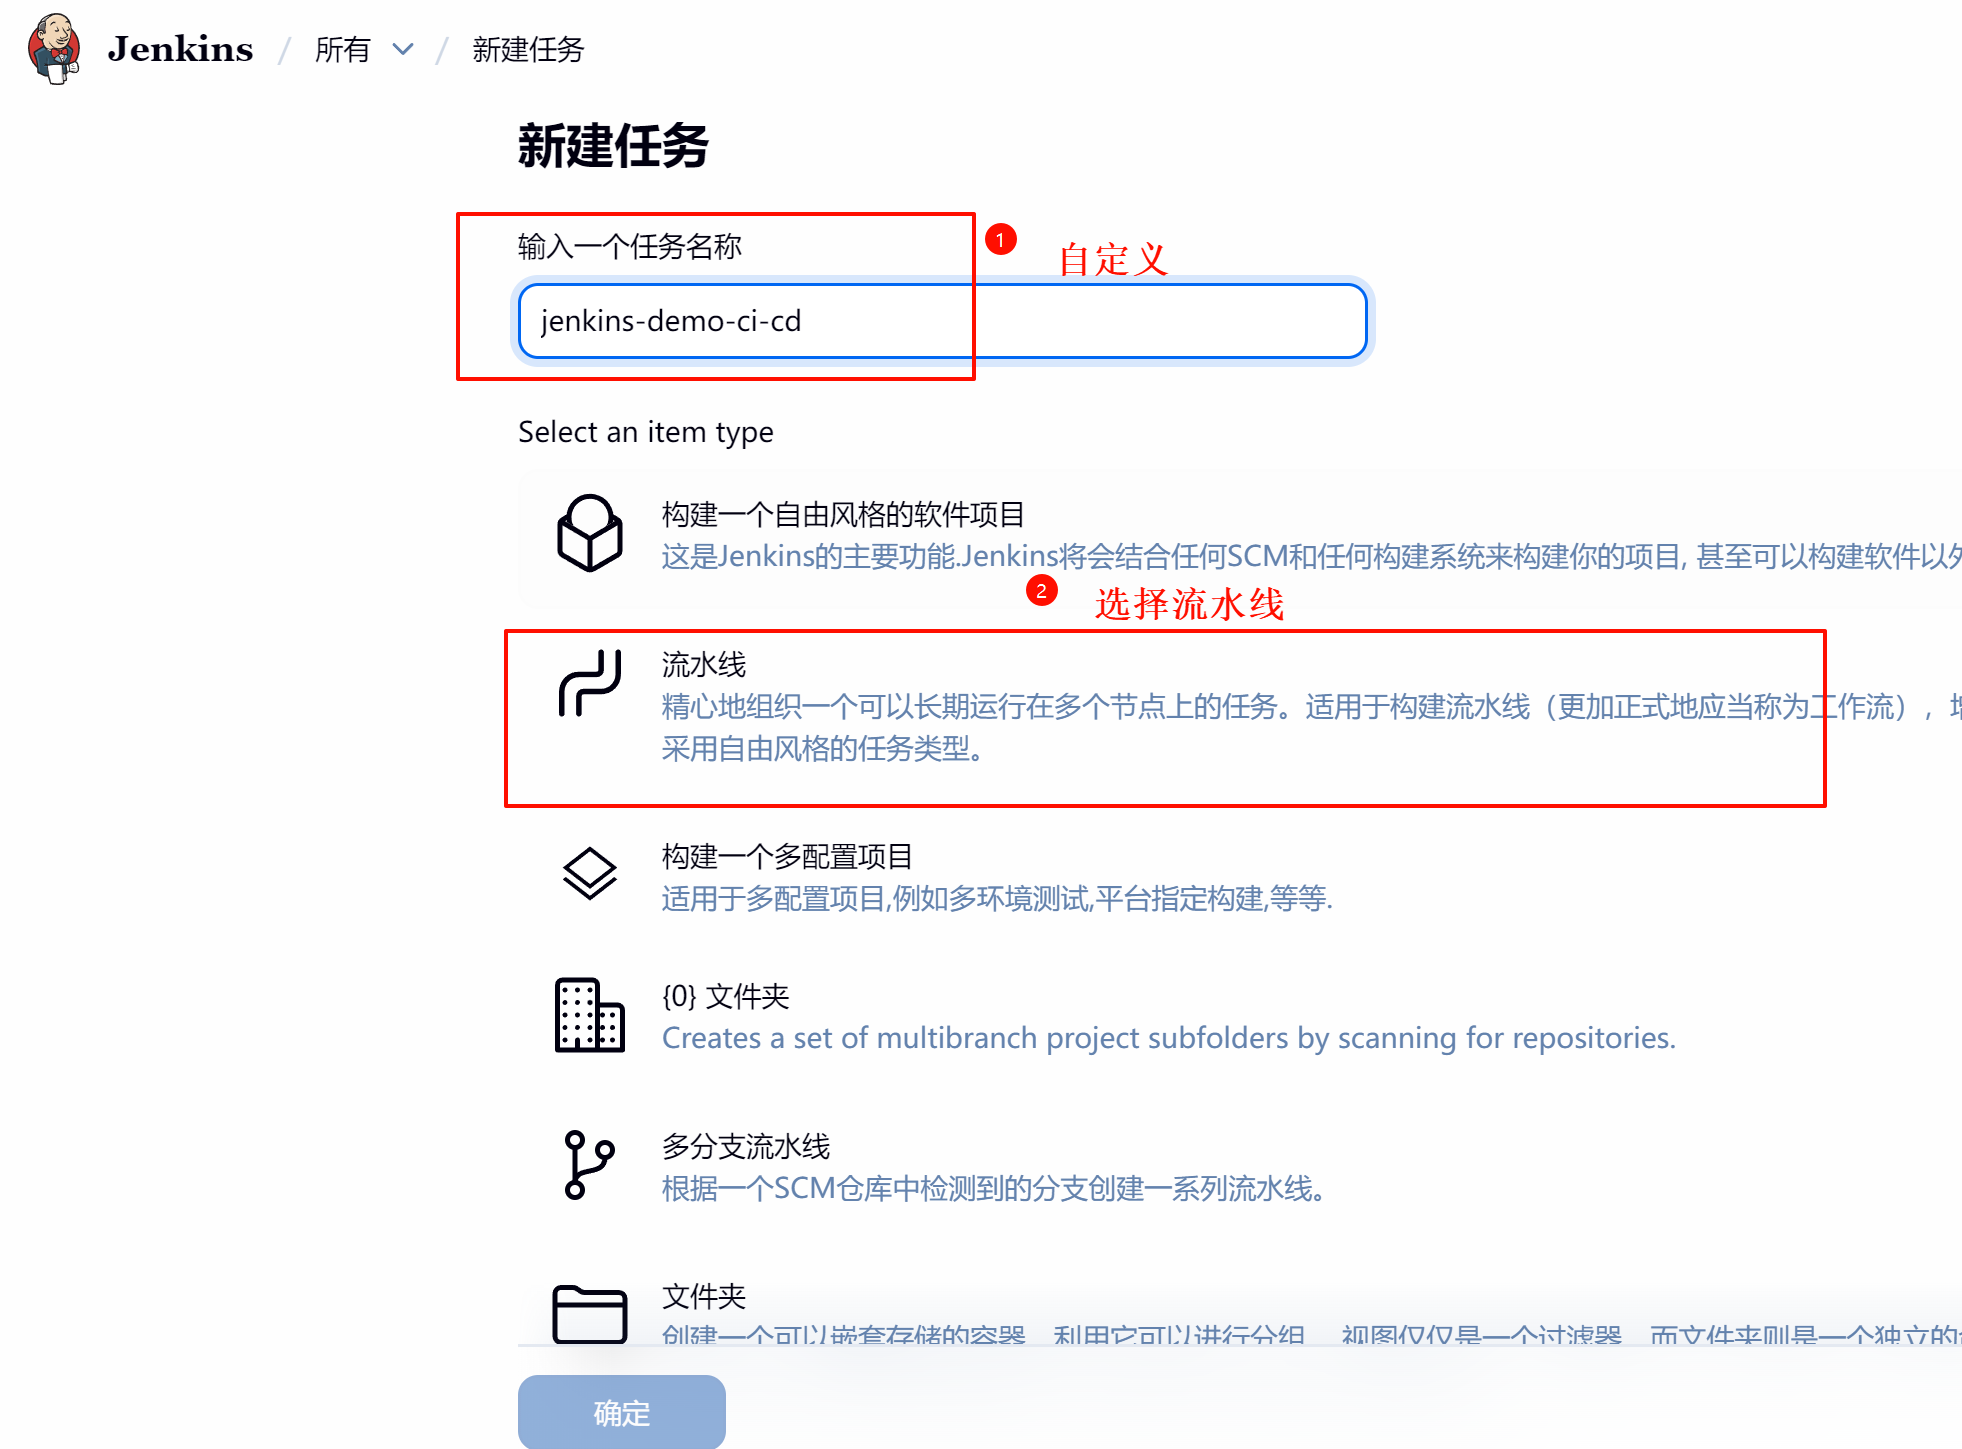Open the 所有 breadcrumb link
The width and height of the screenshot is (1962, 1449).
[x=342, y=49]
